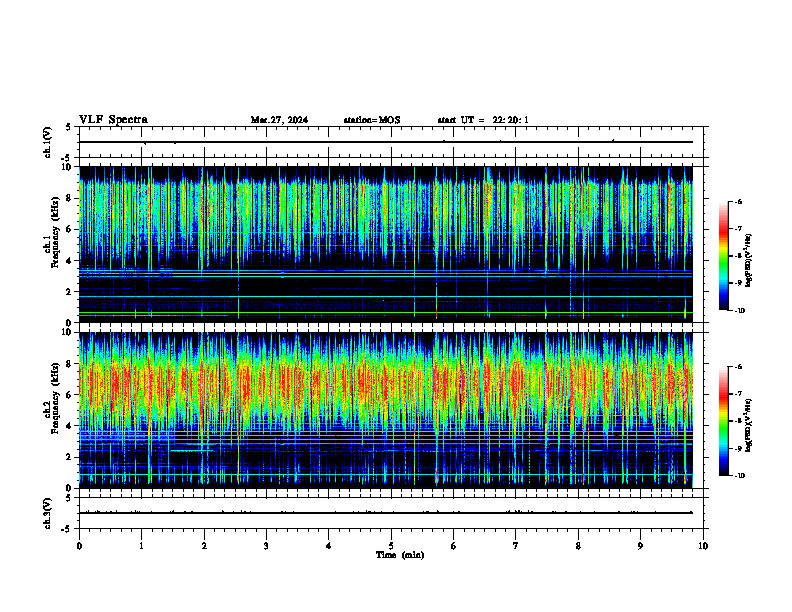Click tick label "2" on the Time axis
792x612 pixels.
coord(204,546)
